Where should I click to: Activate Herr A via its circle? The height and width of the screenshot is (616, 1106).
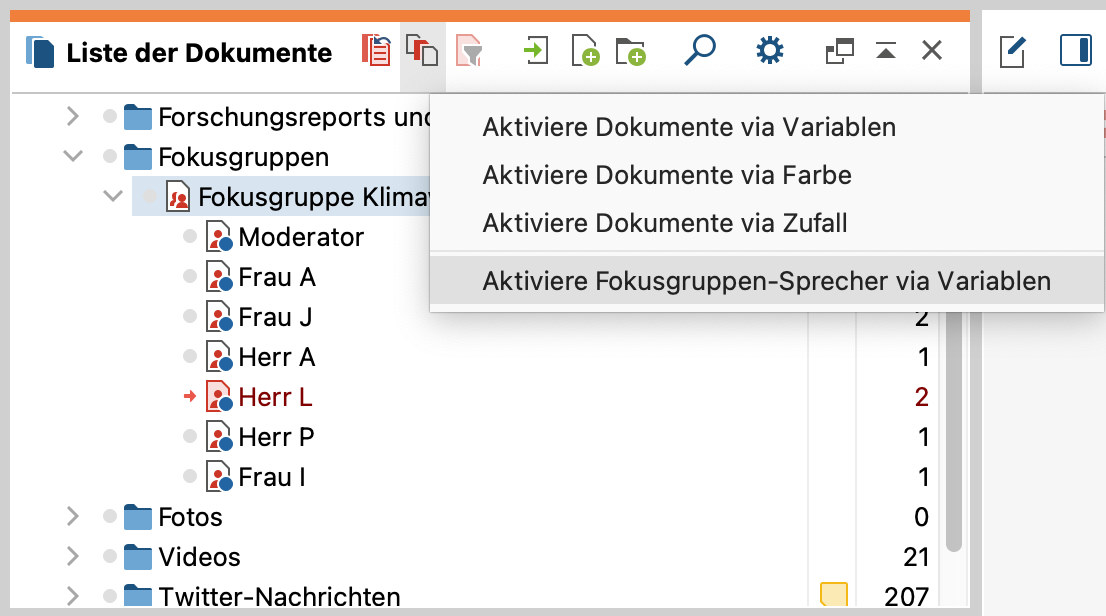(190, 356)
